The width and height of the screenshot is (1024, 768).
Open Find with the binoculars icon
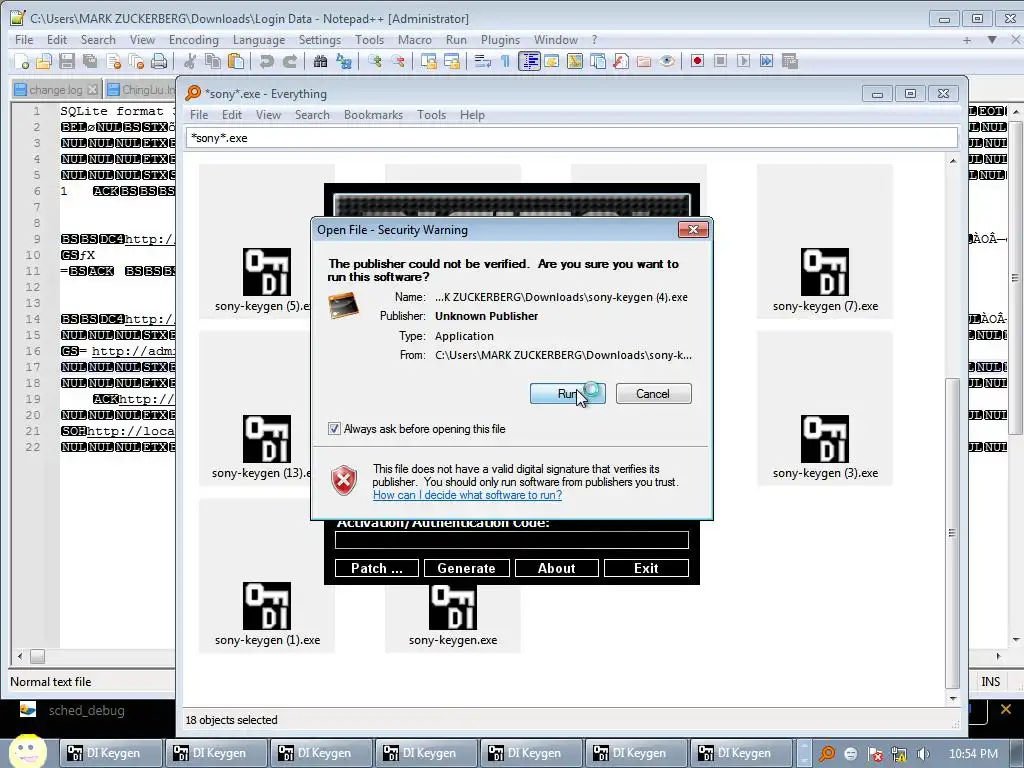[x=320, y=61]
